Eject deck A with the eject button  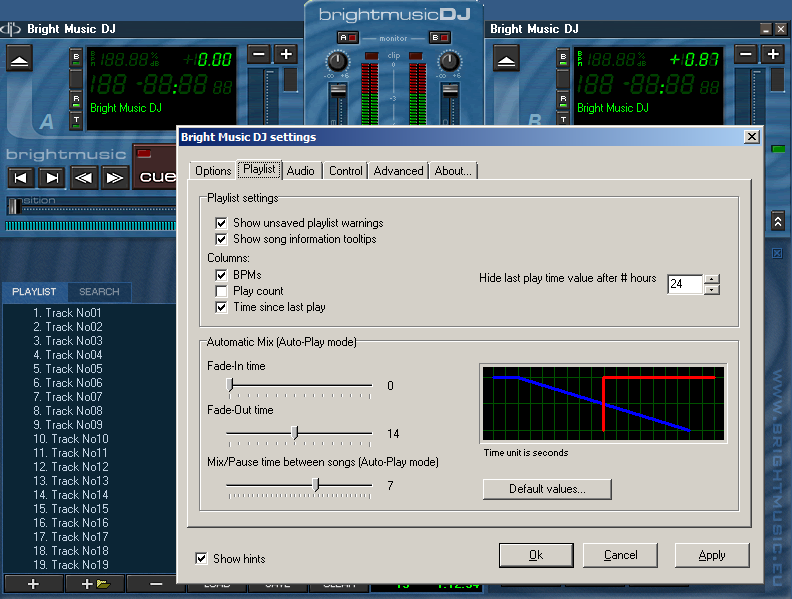click(19, 58)
